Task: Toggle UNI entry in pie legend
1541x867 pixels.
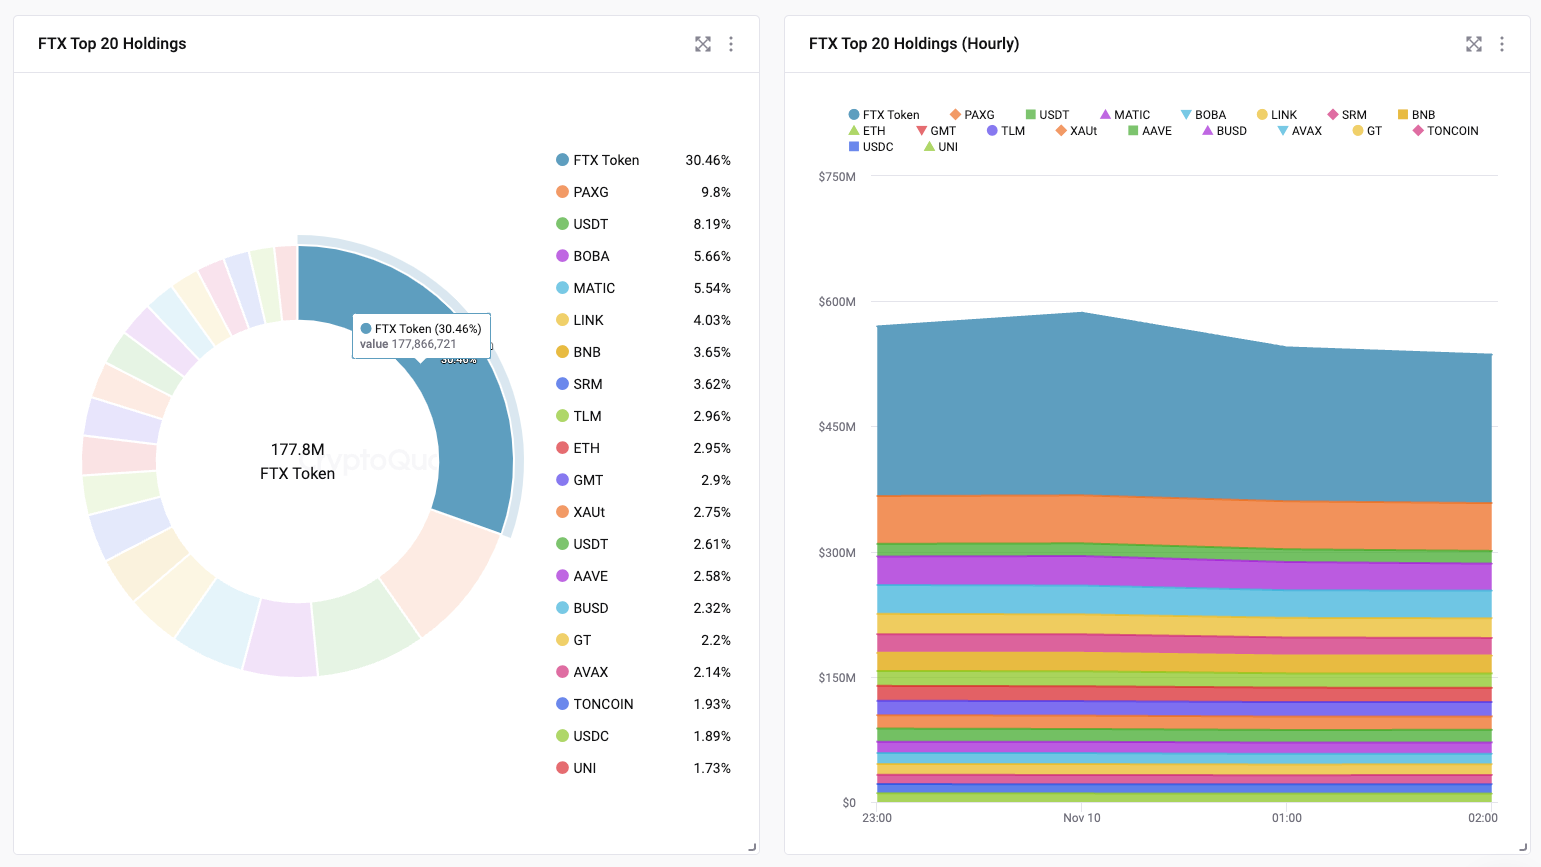Action: pyautogui.click(x=576, y=768)
